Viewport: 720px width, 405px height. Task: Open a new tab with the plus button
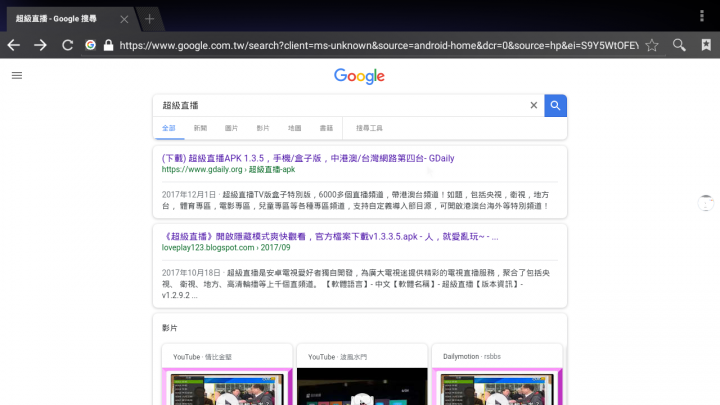[149, 19]
